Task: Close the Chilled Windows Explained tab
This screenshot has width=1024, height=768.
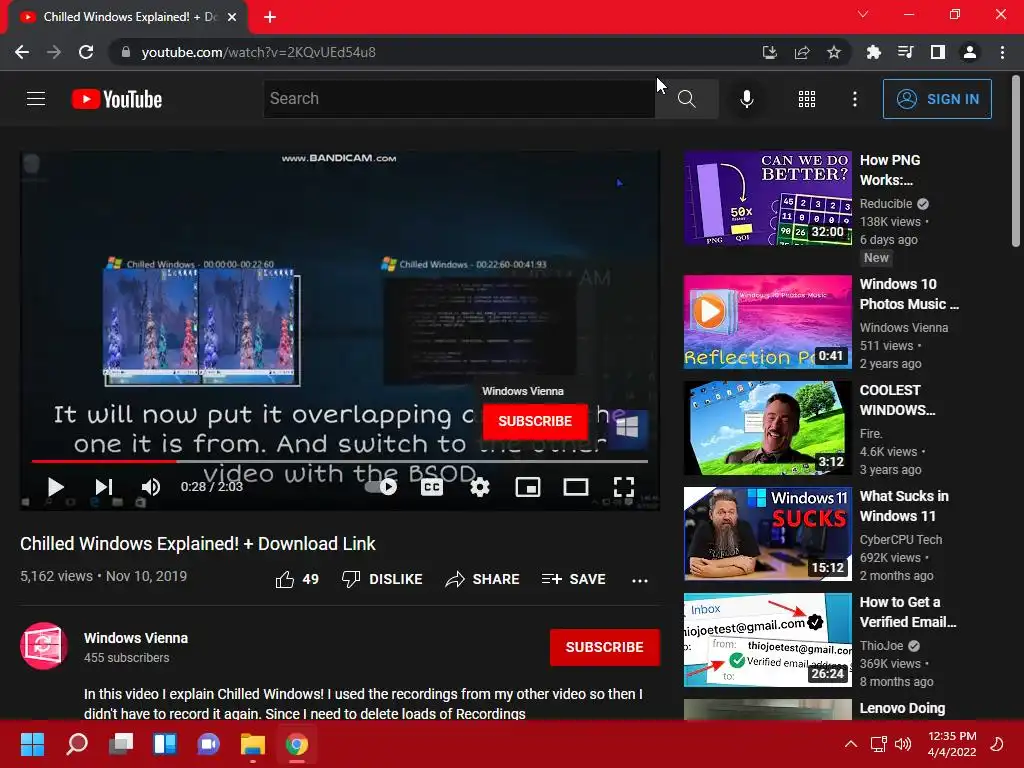Action: pyautogui.click(x=232, y=17)
